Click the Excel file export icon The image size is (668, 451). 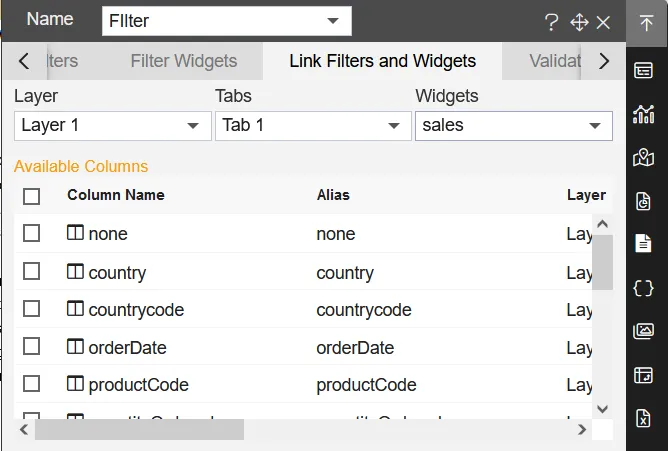tap(644, 419)
